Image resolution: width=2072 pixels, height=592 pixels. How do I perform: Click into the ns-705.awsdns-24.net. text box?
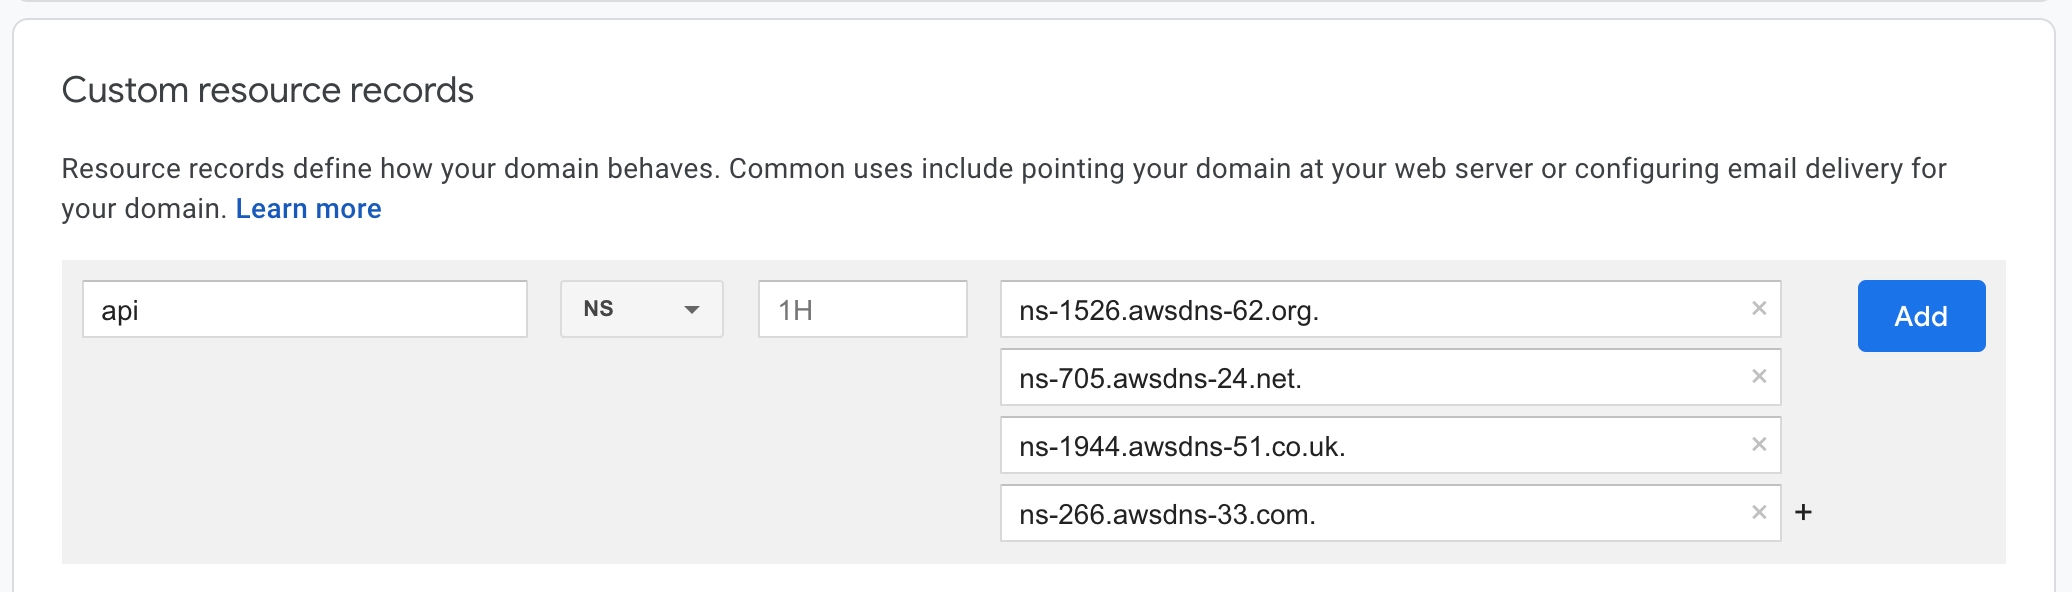click(x=1370, y=378)
